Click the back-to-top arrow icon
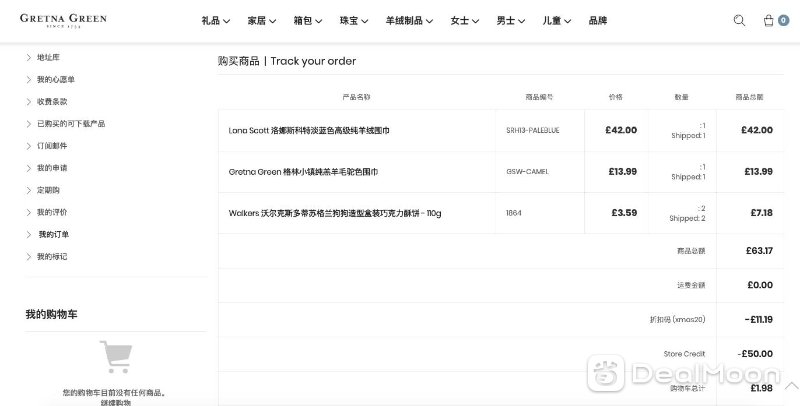This screenshot has height=406, width=800. 791,386
